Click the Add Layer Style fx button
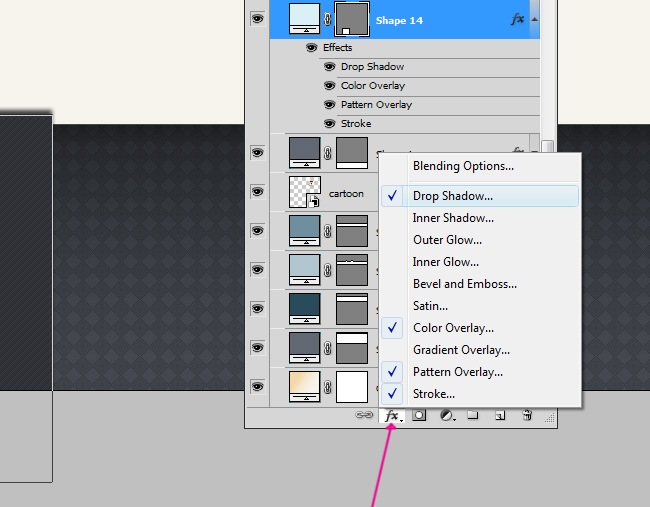 point(392,416)
